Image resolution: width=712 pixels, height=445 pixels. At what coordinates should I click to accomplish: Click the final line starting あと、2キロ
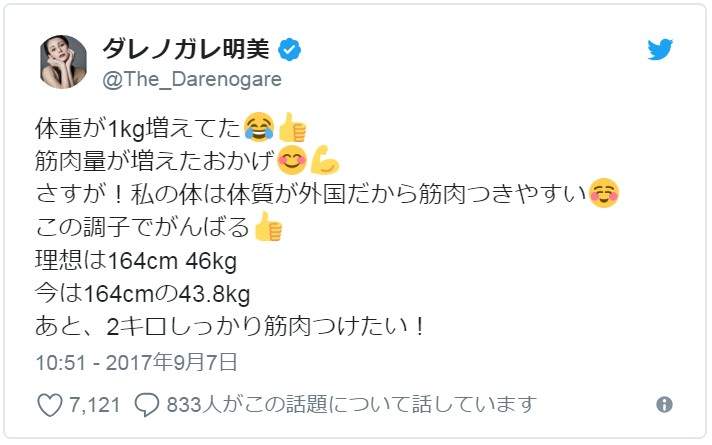pos(226,327)
